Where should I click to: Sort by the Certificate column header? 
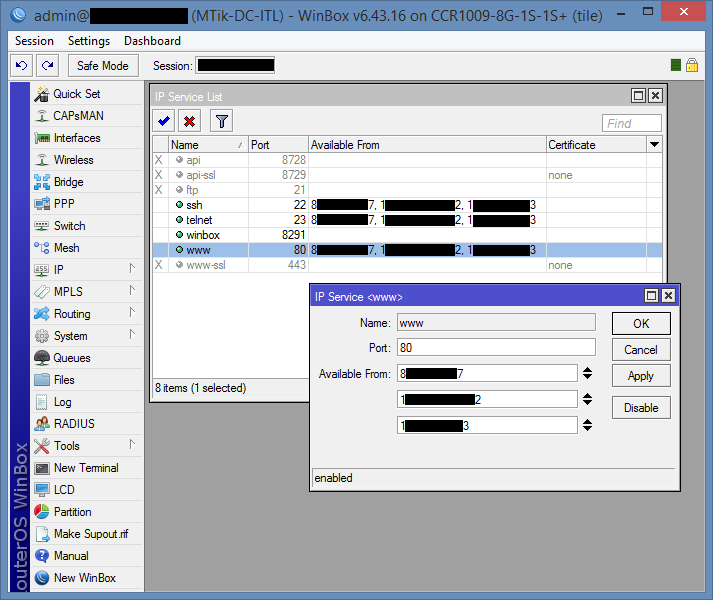coord(596,145)
